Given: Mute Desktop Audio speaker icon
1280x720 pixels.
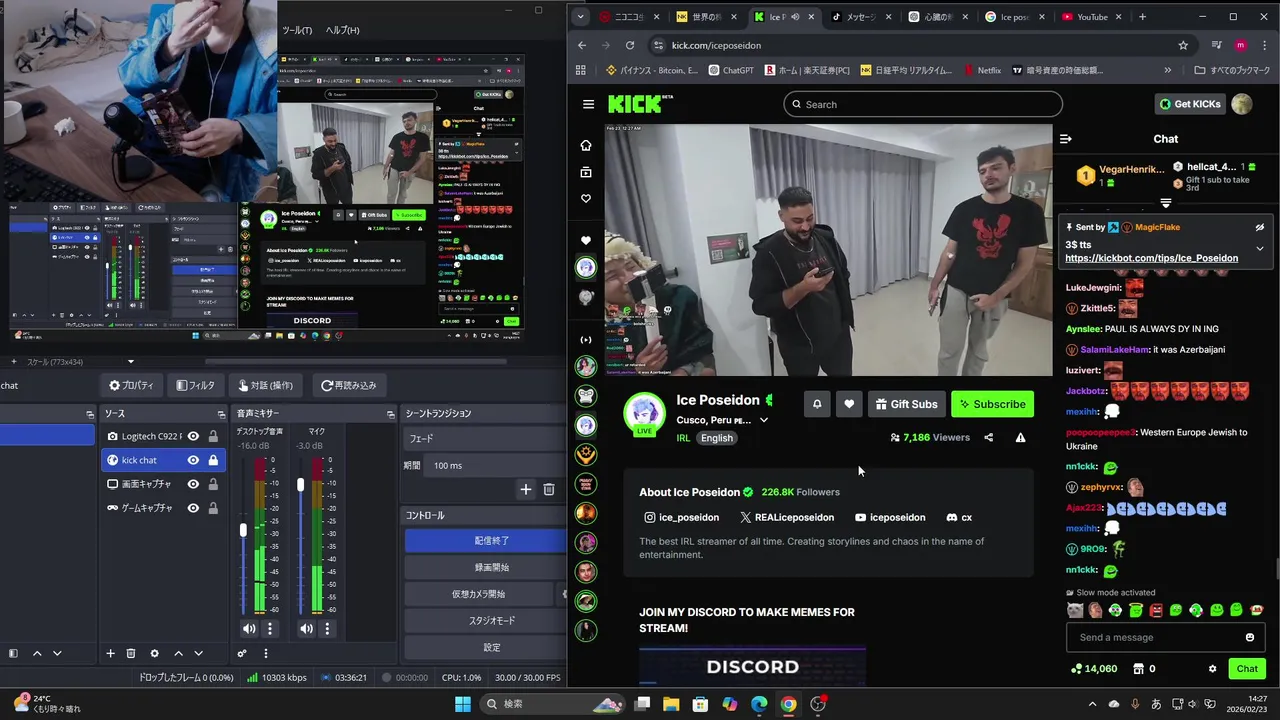Looking at the screenshot, I should coord(249,629).
